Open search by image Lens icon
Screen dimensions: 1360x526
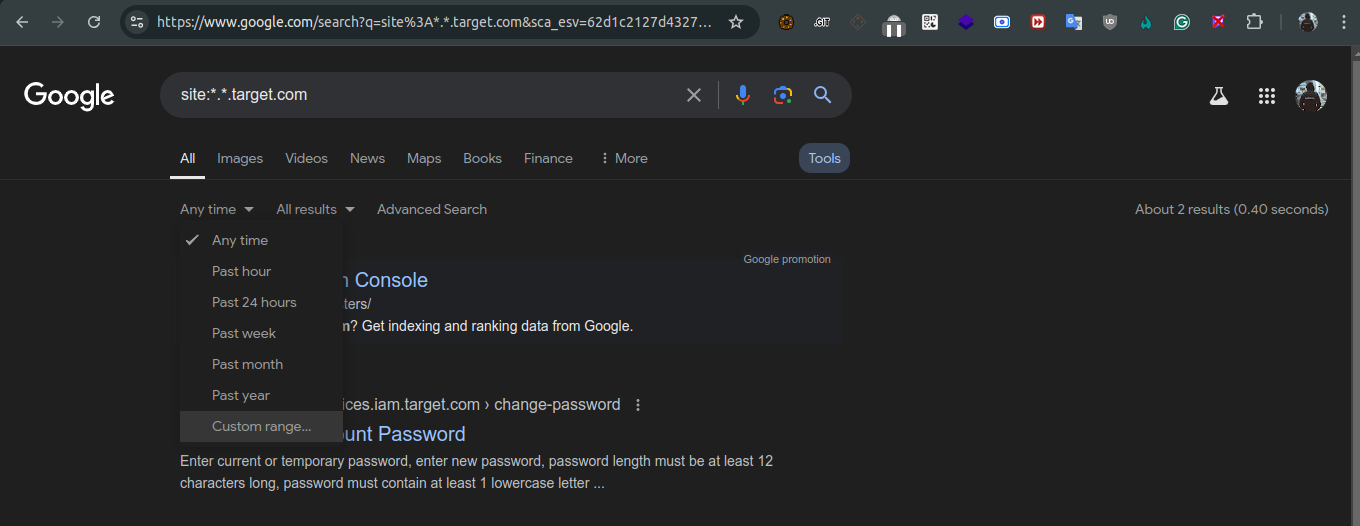point(782,95)
